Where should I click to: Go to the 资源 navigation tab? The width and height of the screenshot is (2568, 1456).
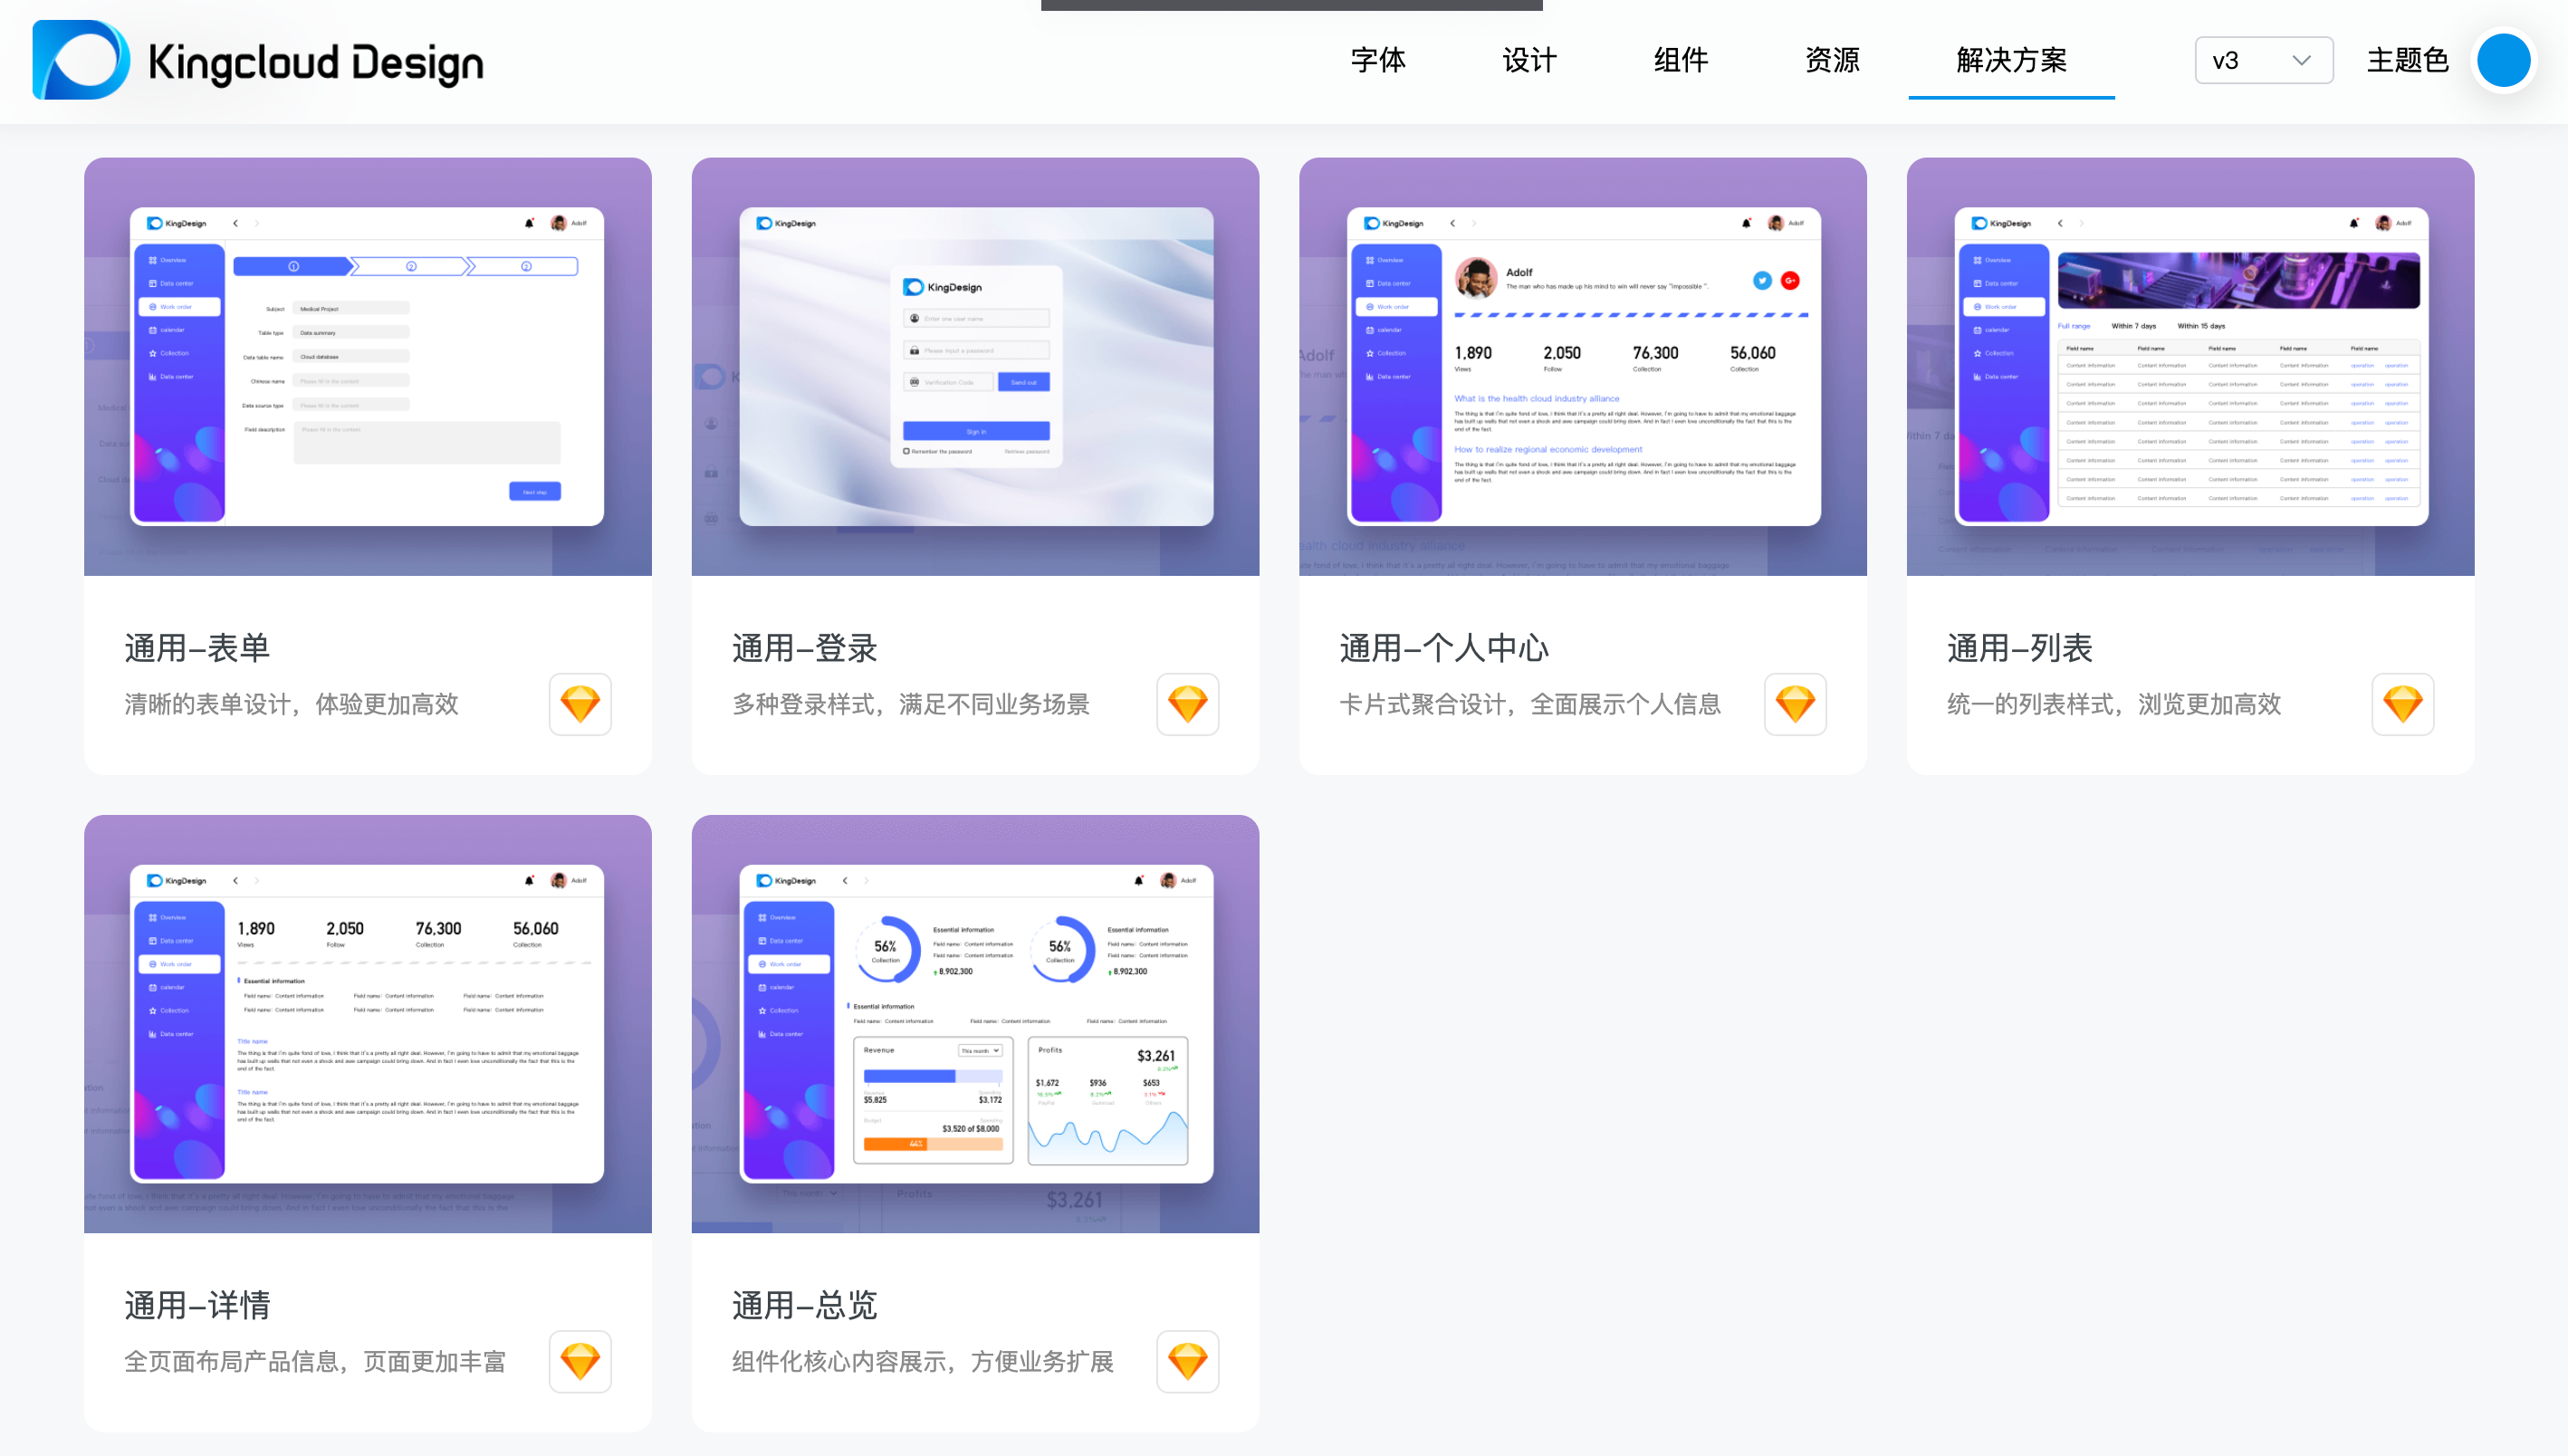[x=1832, y=61]
